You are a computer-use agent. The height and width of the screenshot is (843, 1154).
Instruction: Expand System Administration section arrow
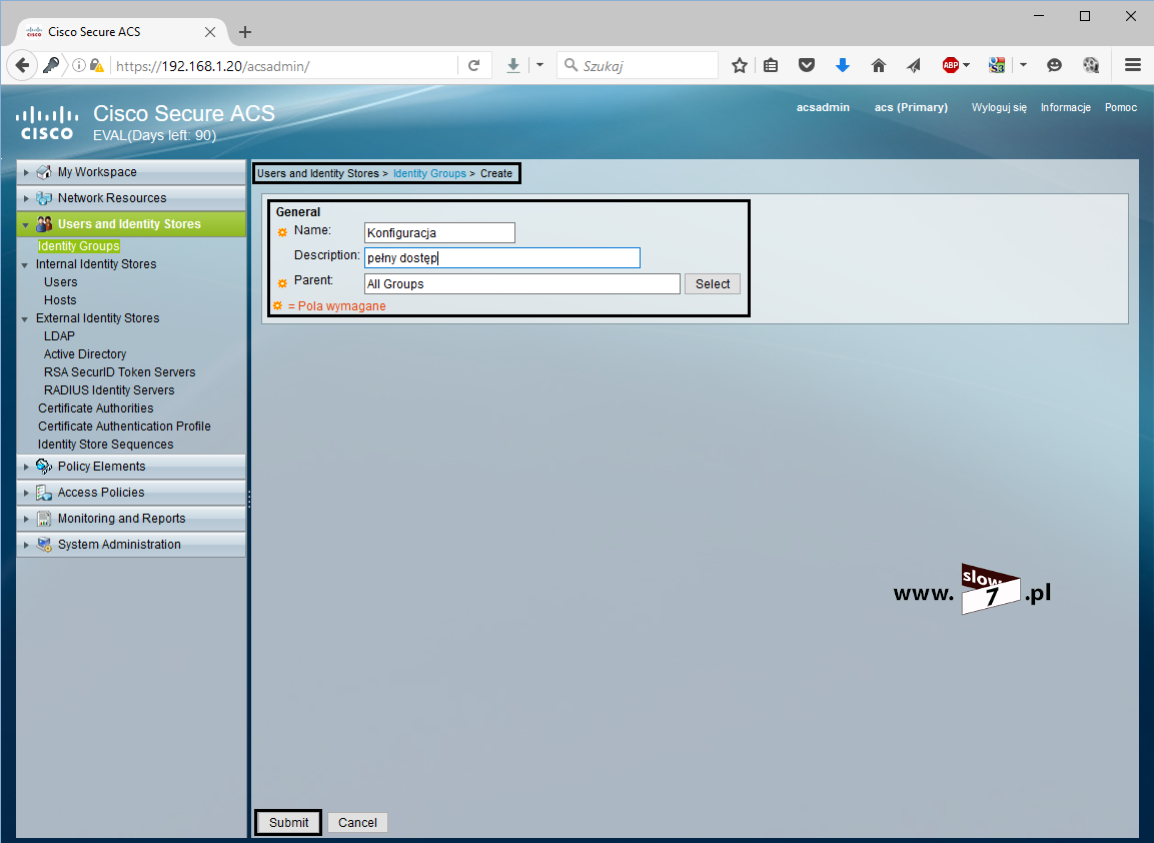tap(26, 545)
